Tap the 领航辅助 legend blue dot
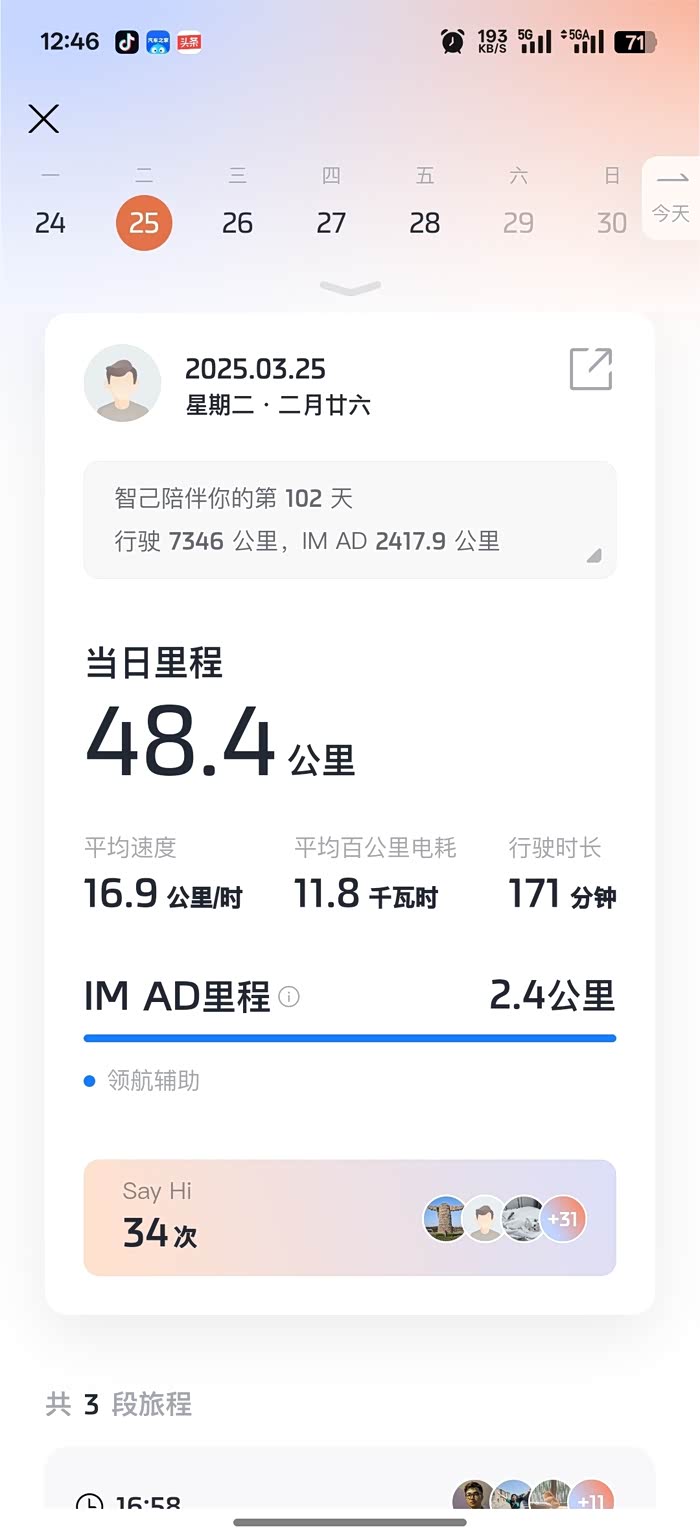Screen dimensions: 700x1540 90,1081
